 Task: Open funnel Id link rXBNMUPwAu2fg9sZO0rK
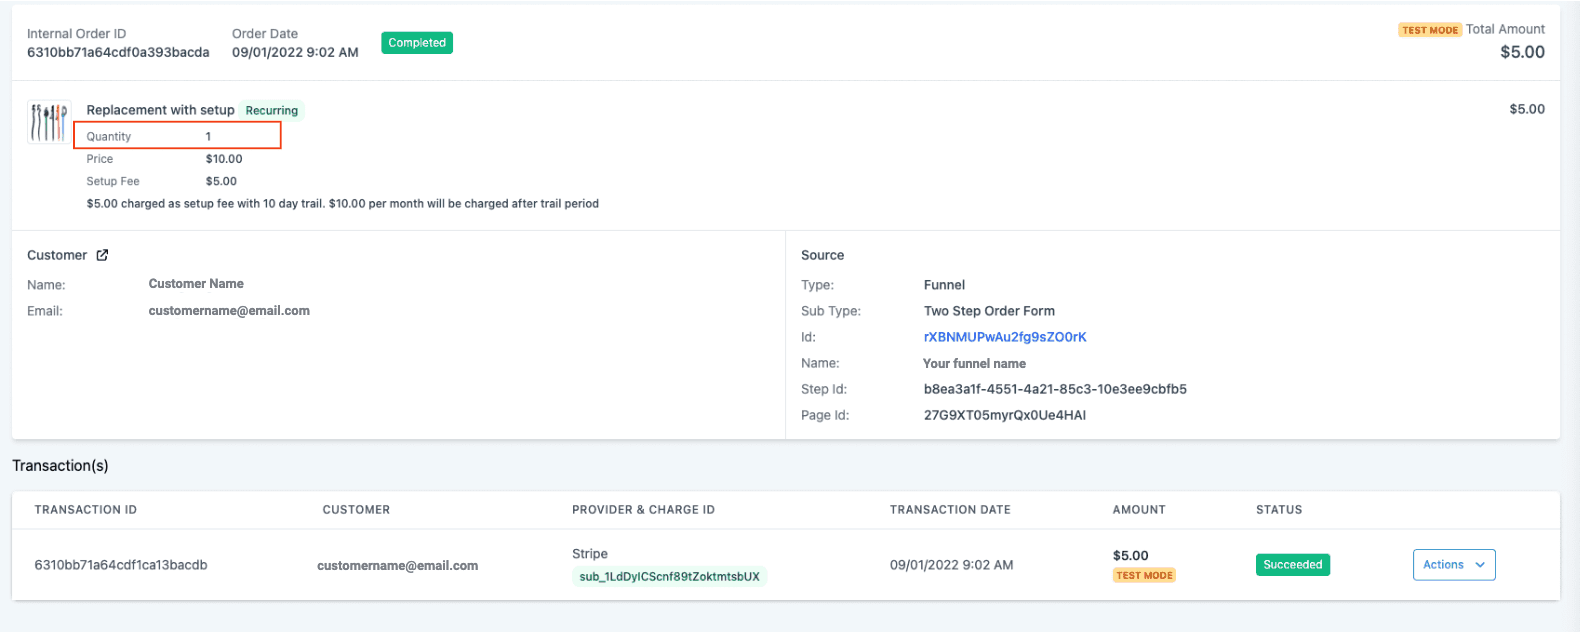1005,337
